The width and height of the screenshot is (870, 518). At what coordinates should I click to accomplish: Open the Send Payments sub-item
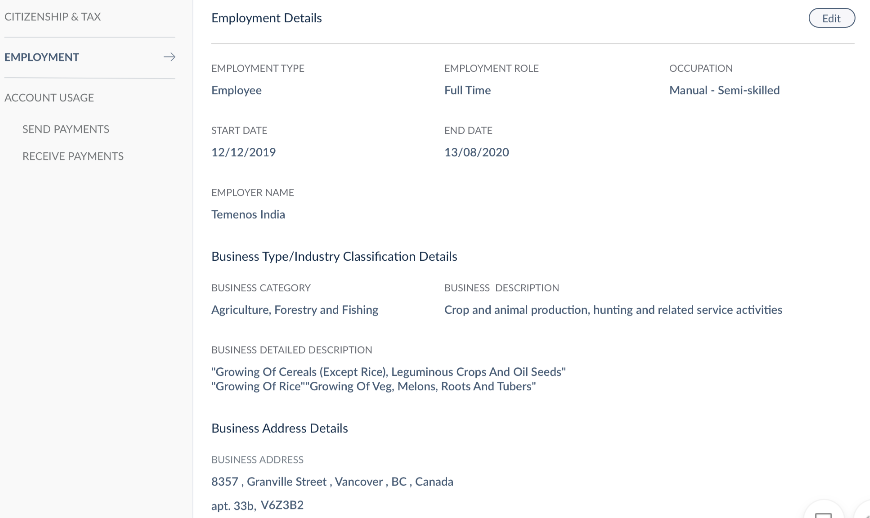coord(66,129)
